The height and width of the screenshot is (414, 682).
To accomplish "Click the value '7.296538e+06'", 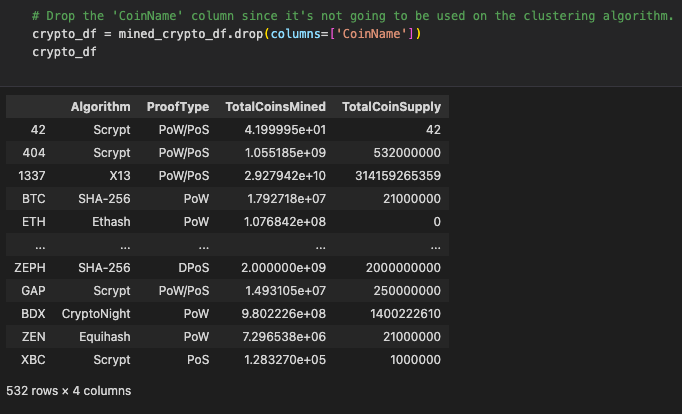I will pos(284,337).
